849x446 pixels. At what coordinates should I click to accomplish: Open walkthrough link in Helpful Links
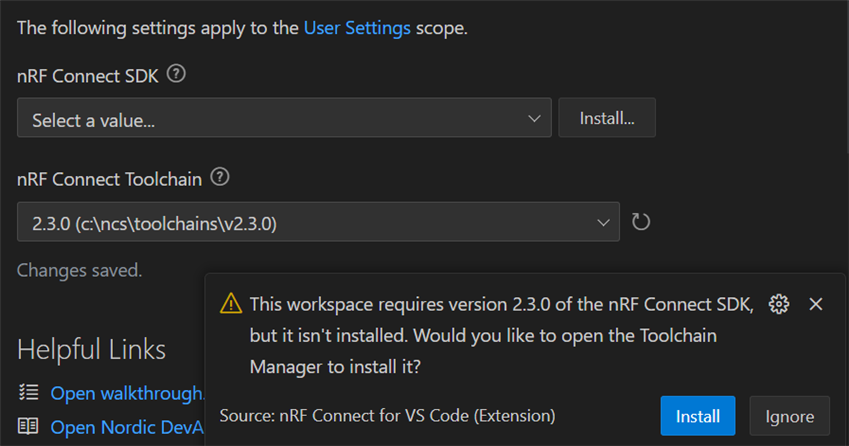click(127, 393)
